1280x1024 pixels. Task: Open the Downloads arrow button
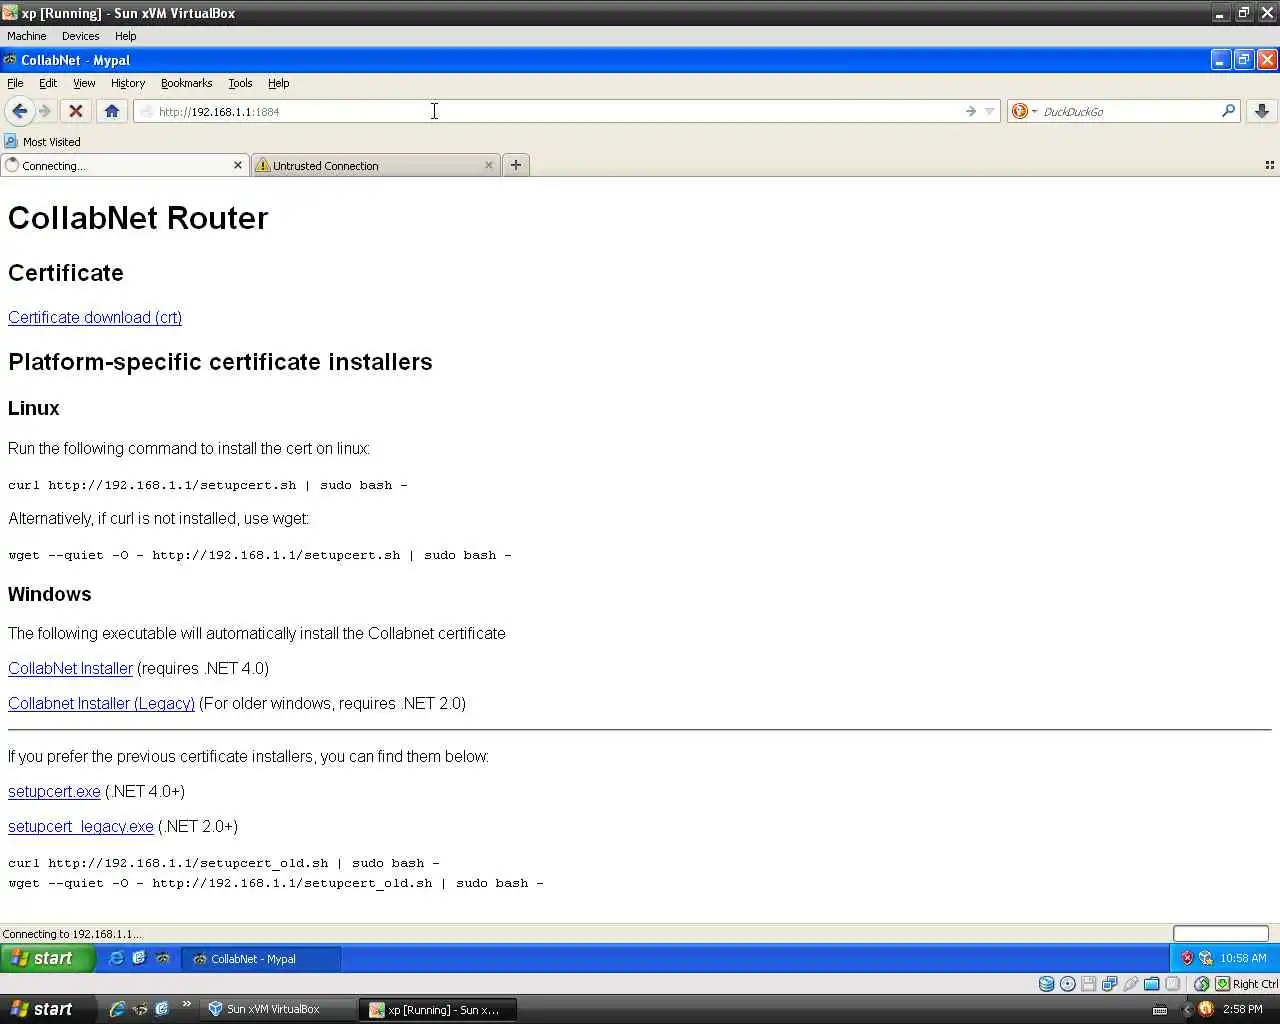tap(1262, 111)
